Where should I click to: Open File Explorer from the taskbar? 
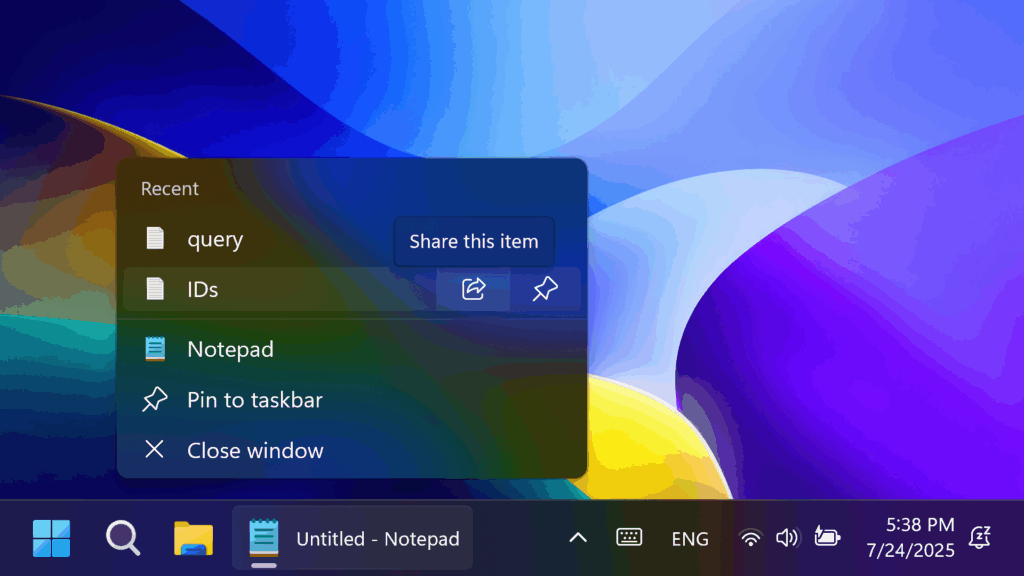(193, 538)
